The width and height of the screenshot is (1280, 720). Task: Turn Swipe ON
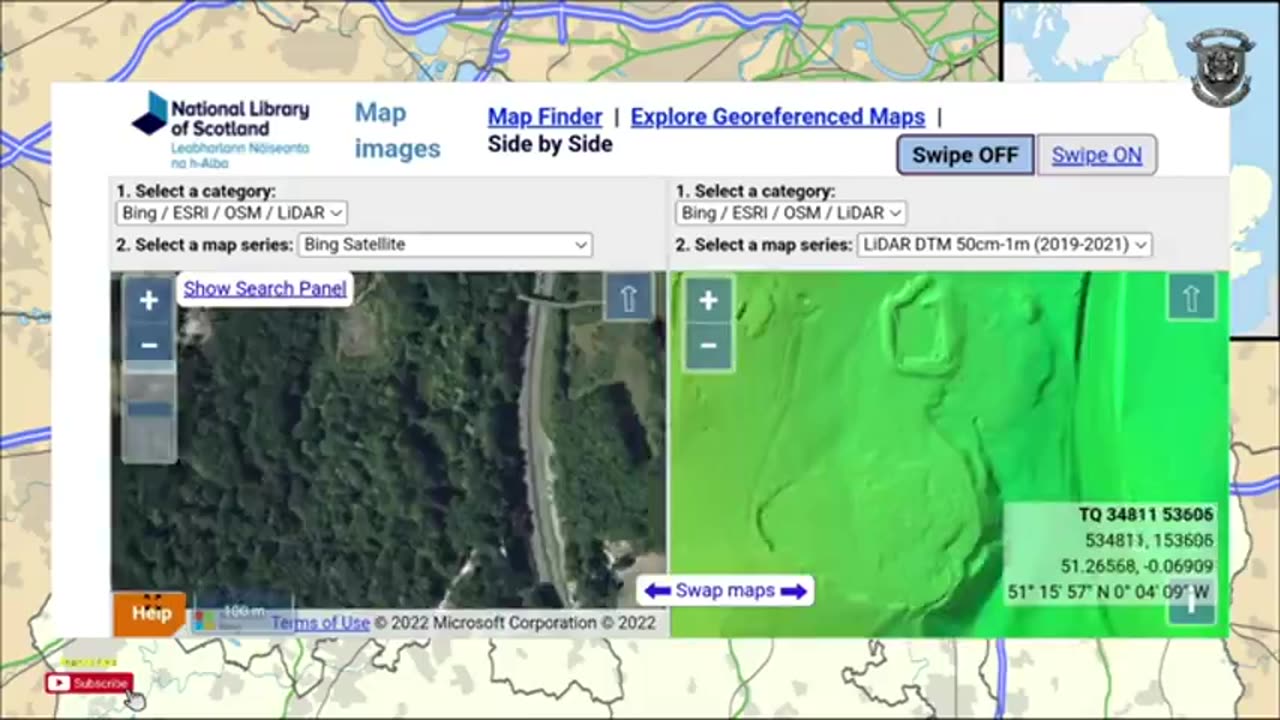point(1096,155)
